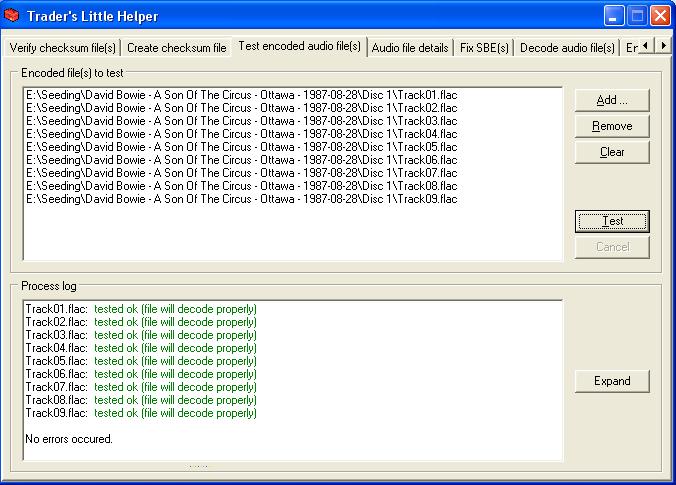Expand the process log
This screenshot has height=485, width=676.
[x=612, y=381]
